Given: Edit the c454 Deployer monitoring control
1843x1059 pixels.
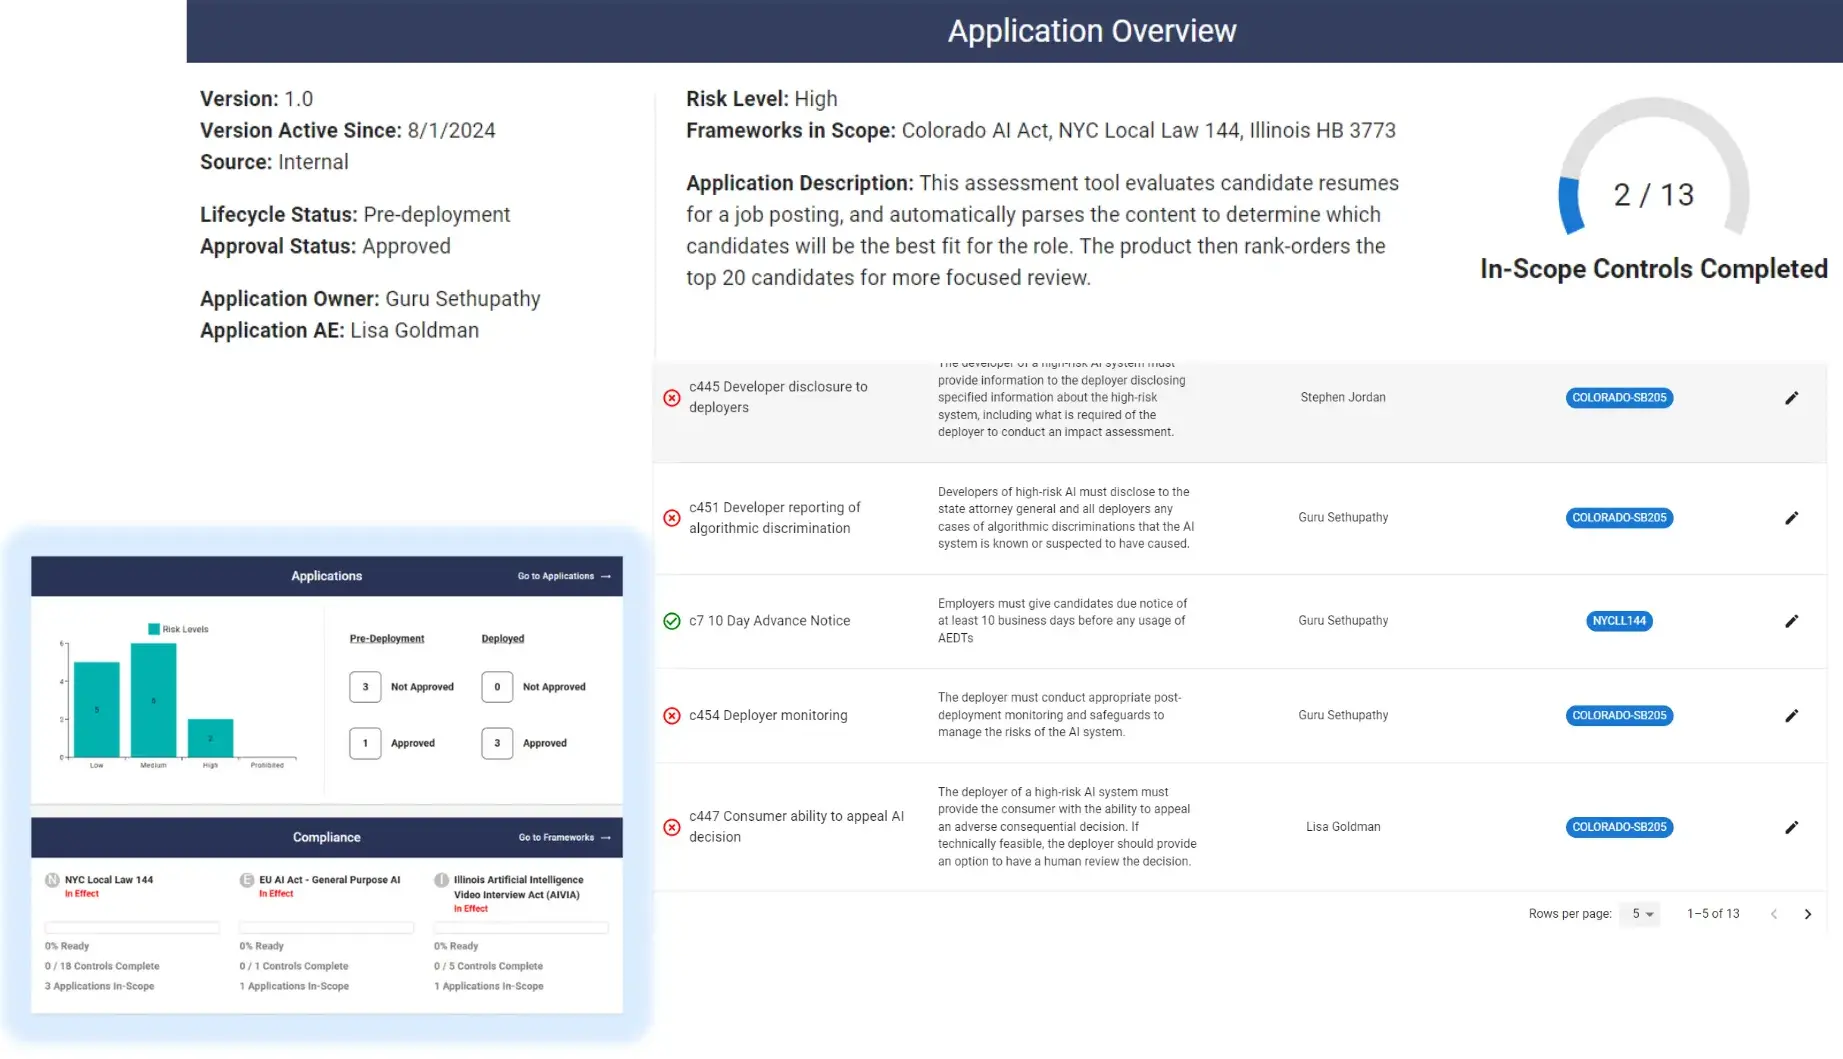Looking at the screenshot, I should (x=1791, y=715).
